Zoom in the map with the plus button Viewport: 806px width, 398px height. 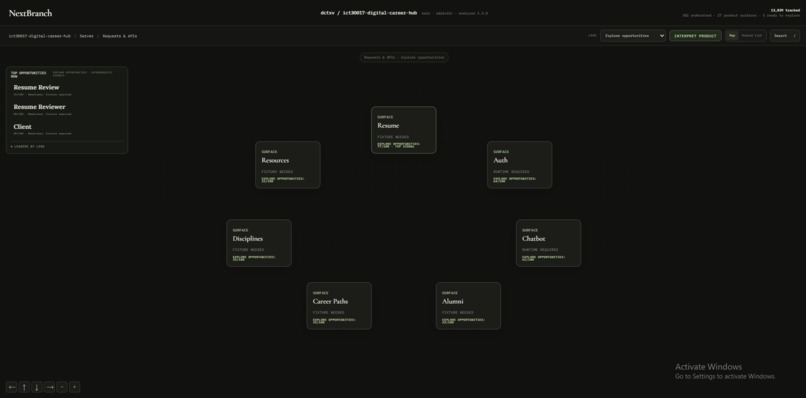click(75, 387)
